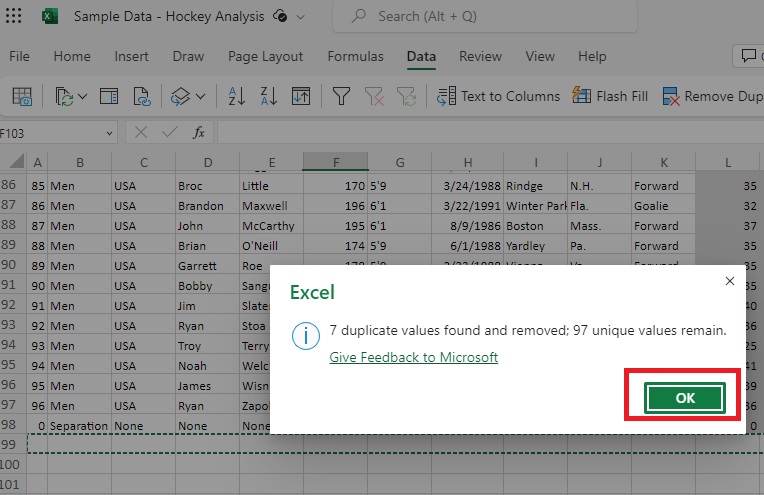Sort descending Z to A

pyautogui.click(x=268, y=96)
